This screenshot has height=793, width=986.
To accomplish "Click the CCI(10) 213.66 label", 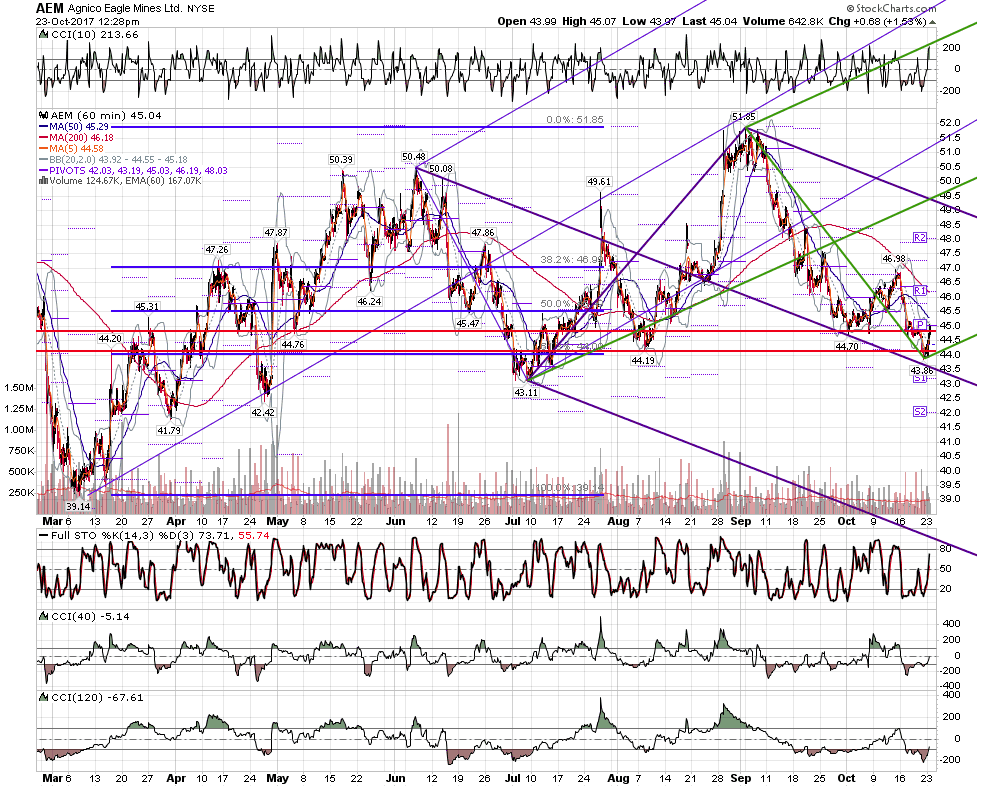I will (95, 35).
